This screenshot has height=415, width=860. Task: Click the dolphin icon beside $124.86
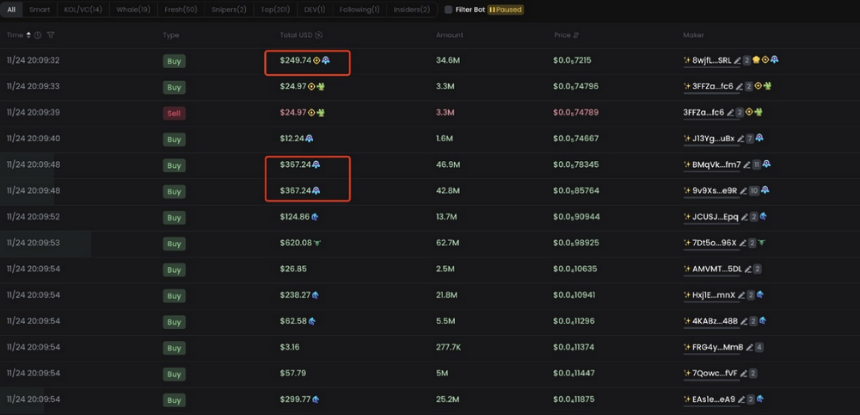315,217
